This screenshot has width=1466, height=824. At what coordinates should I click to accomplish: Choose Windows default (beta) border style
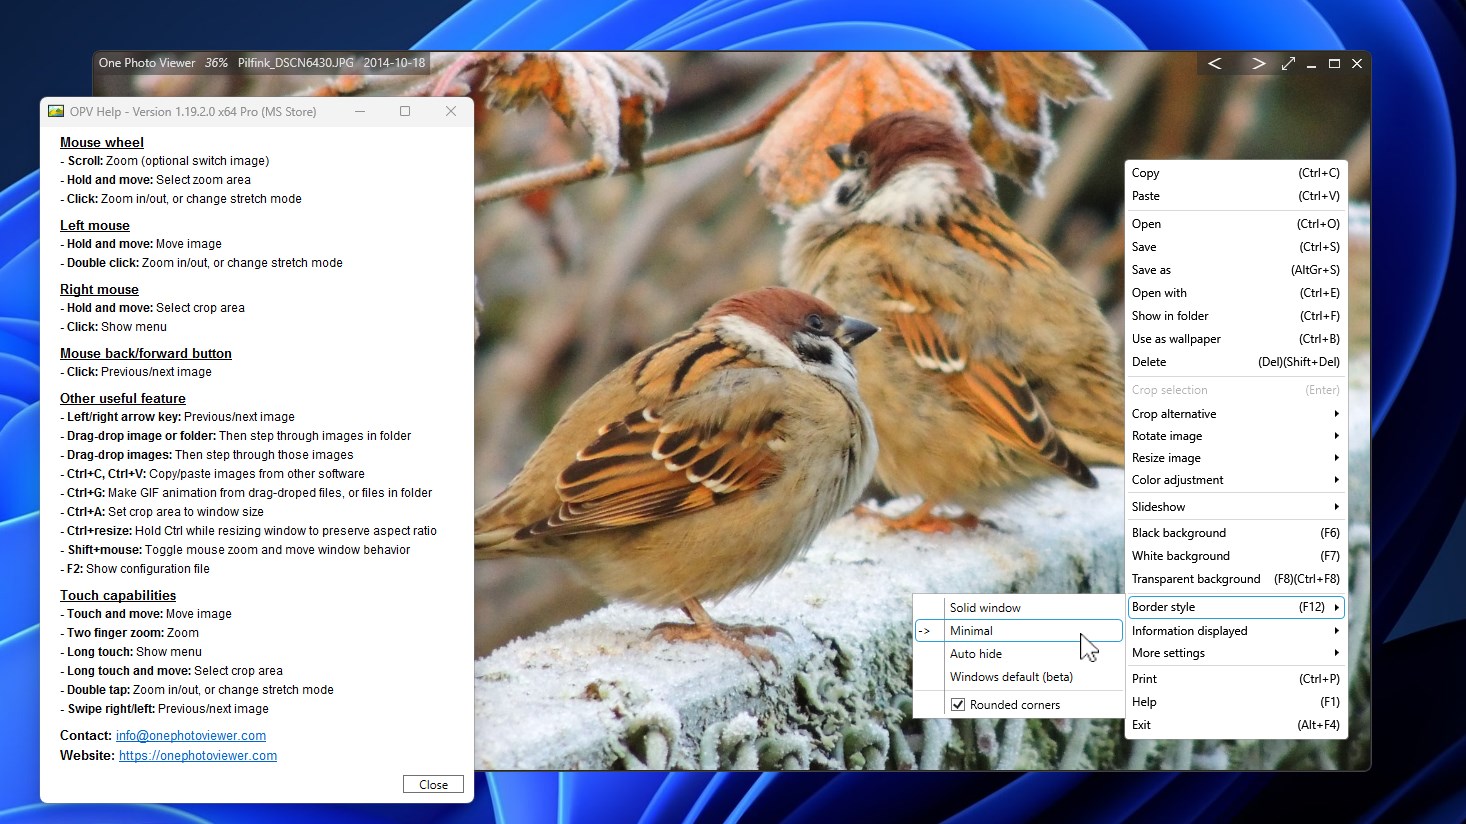1011,676
